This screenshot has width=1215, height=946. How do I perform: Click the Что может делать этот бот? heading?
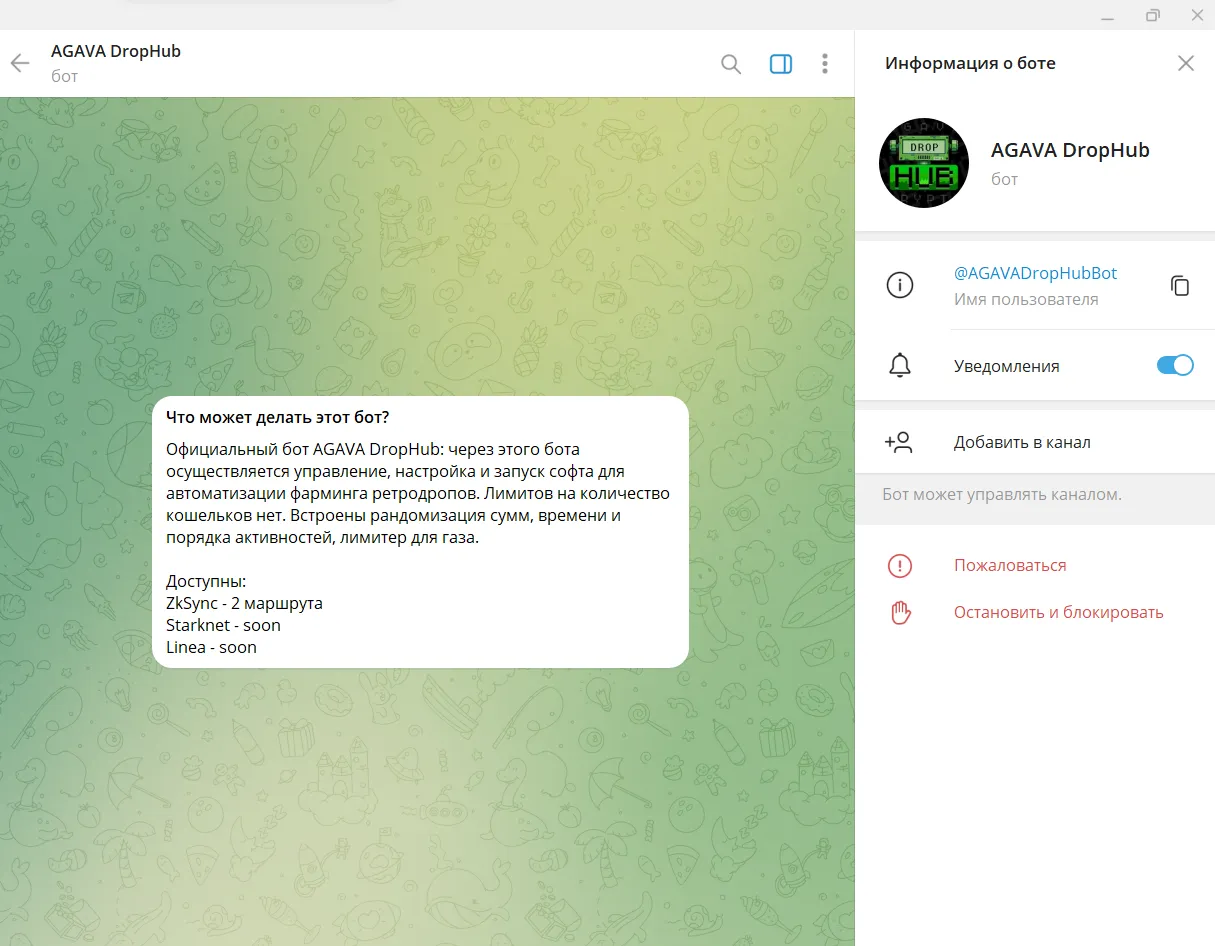click(278, 417)
